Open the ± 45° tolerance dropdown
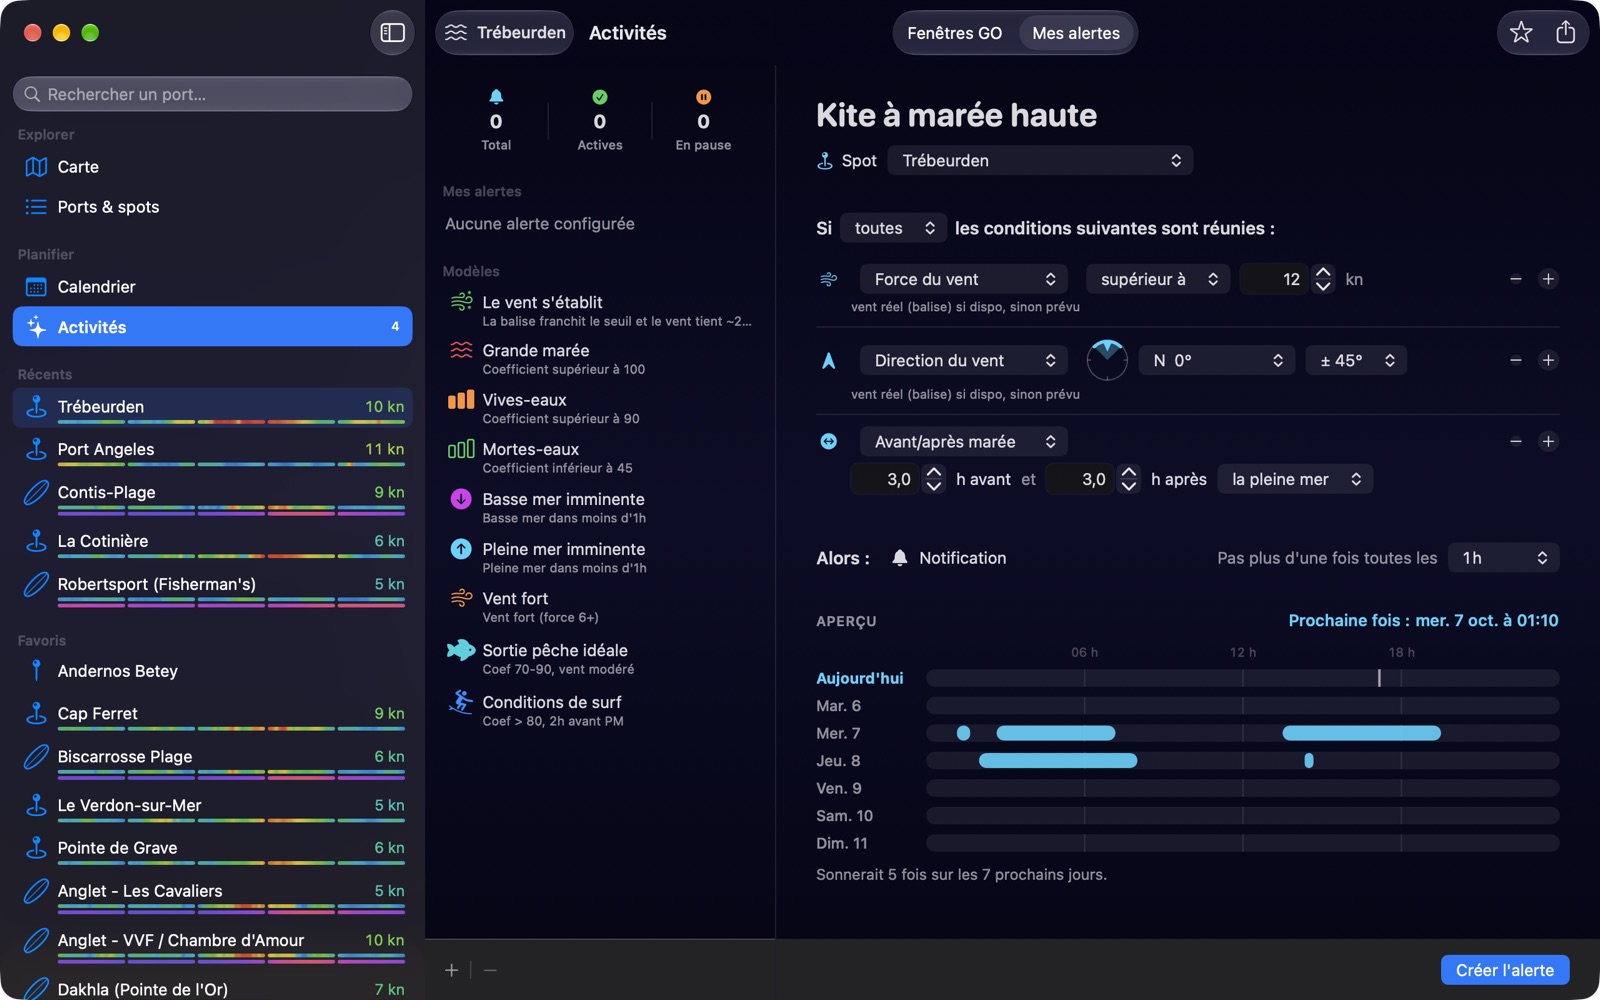 (1356, 360)
